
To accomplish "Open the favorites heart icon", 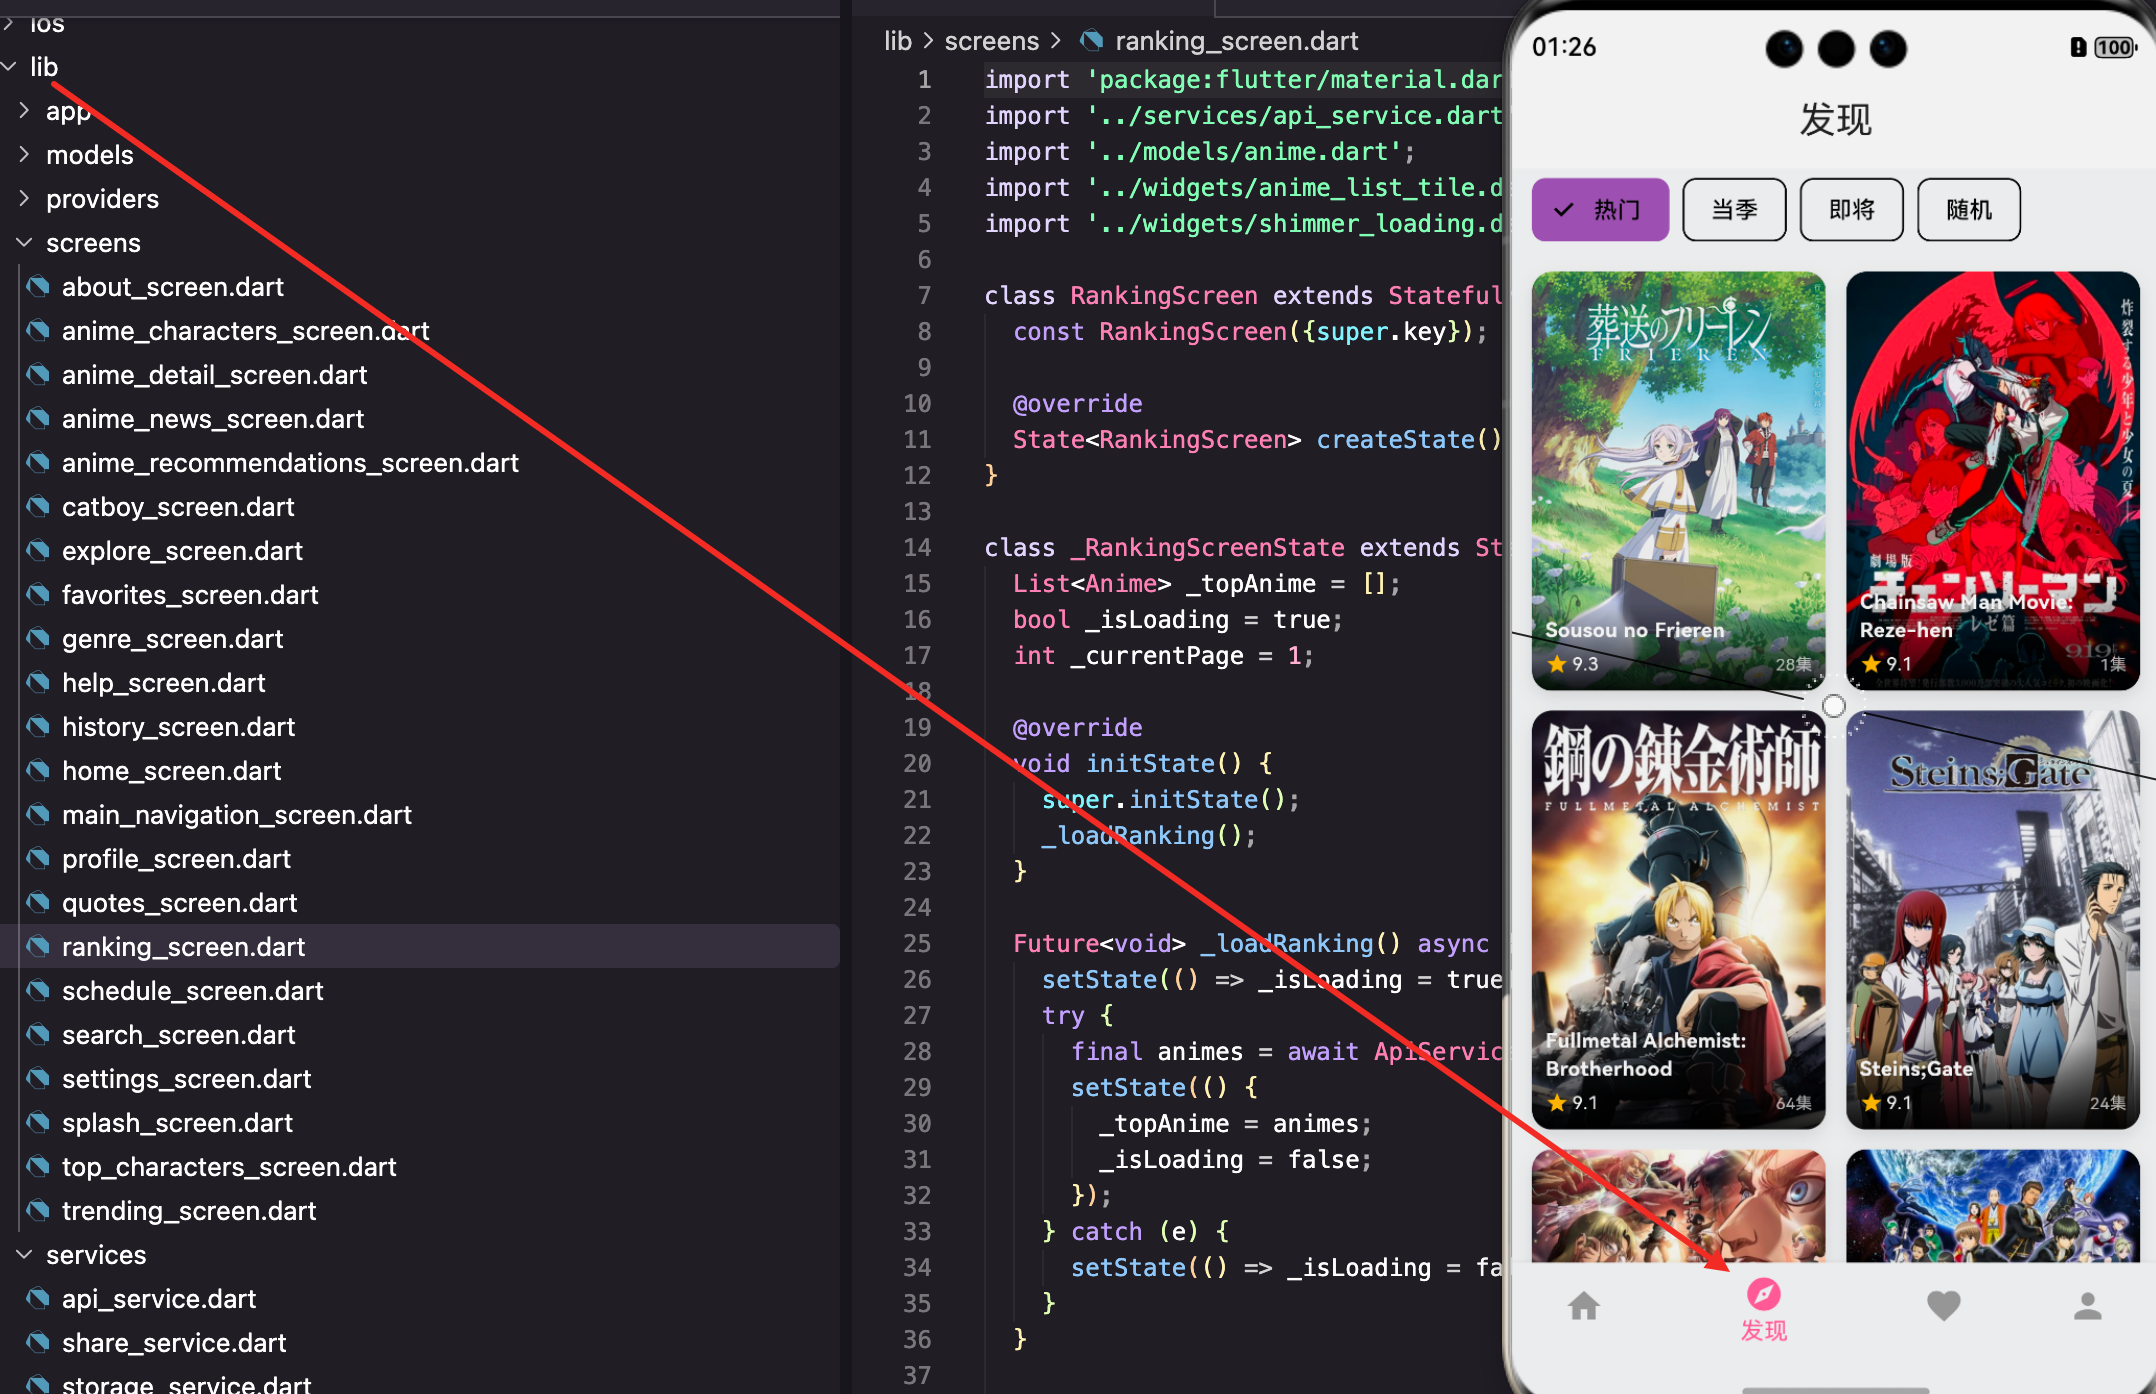I will [1943, 1305].
